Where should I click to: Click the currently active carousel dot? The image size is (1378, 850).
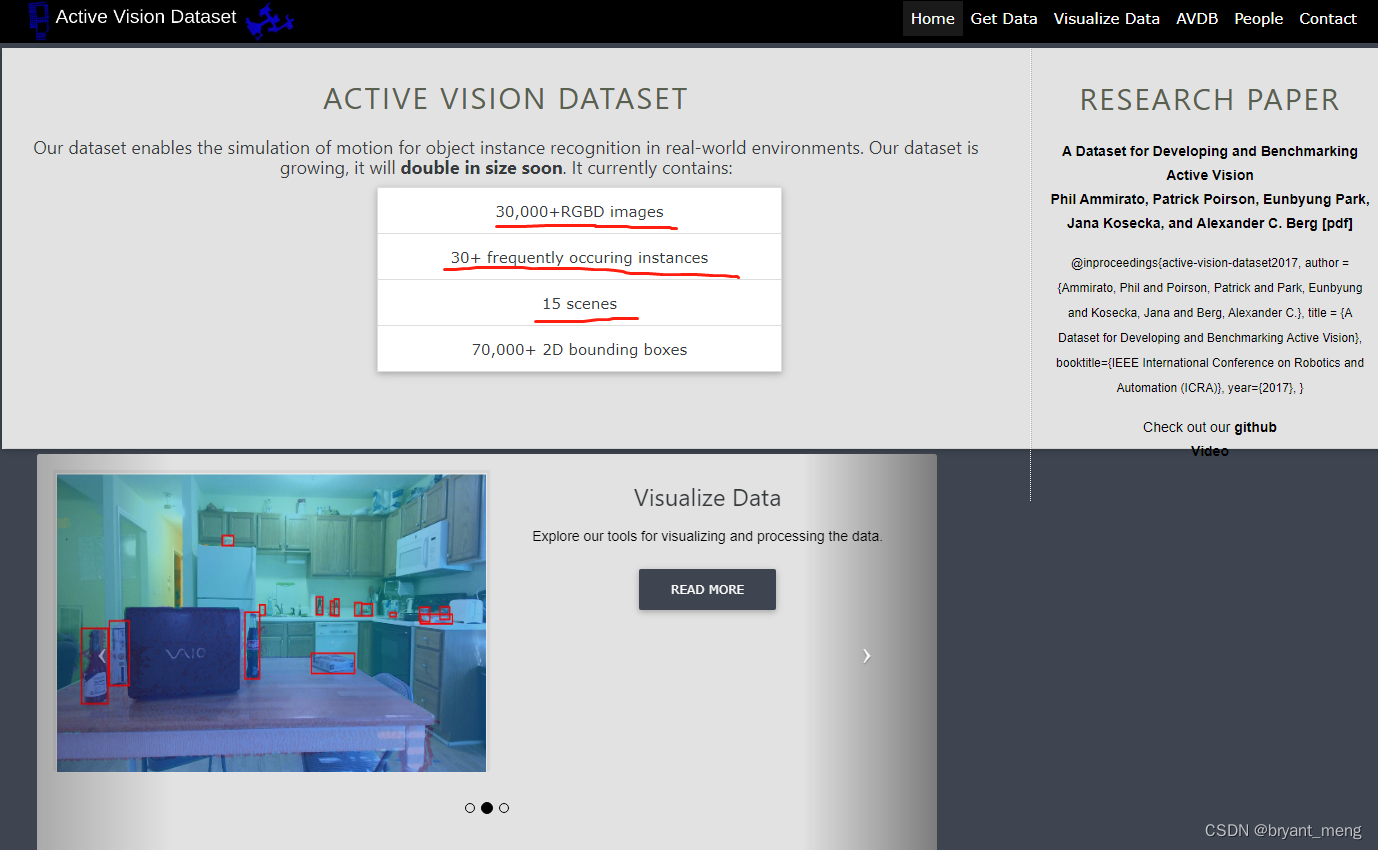[487, 807]
